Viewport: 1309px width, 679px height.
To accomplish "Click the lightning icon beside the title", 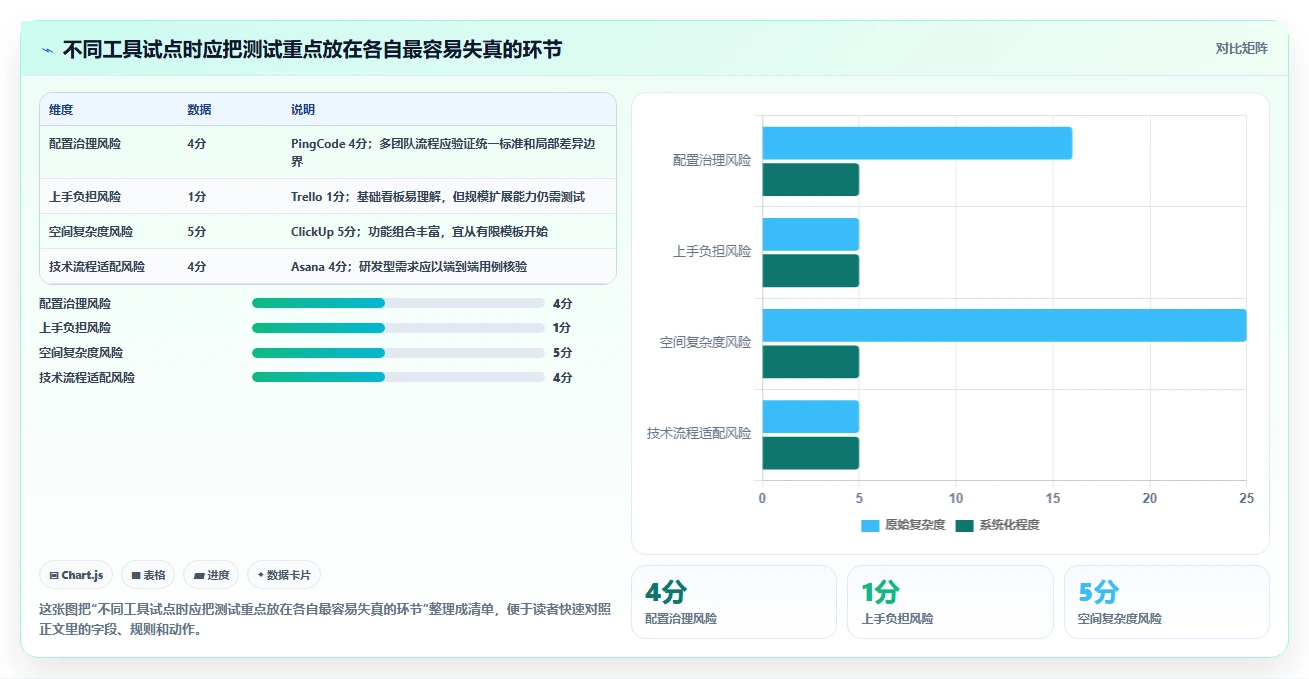I will [x=47, y=50].
